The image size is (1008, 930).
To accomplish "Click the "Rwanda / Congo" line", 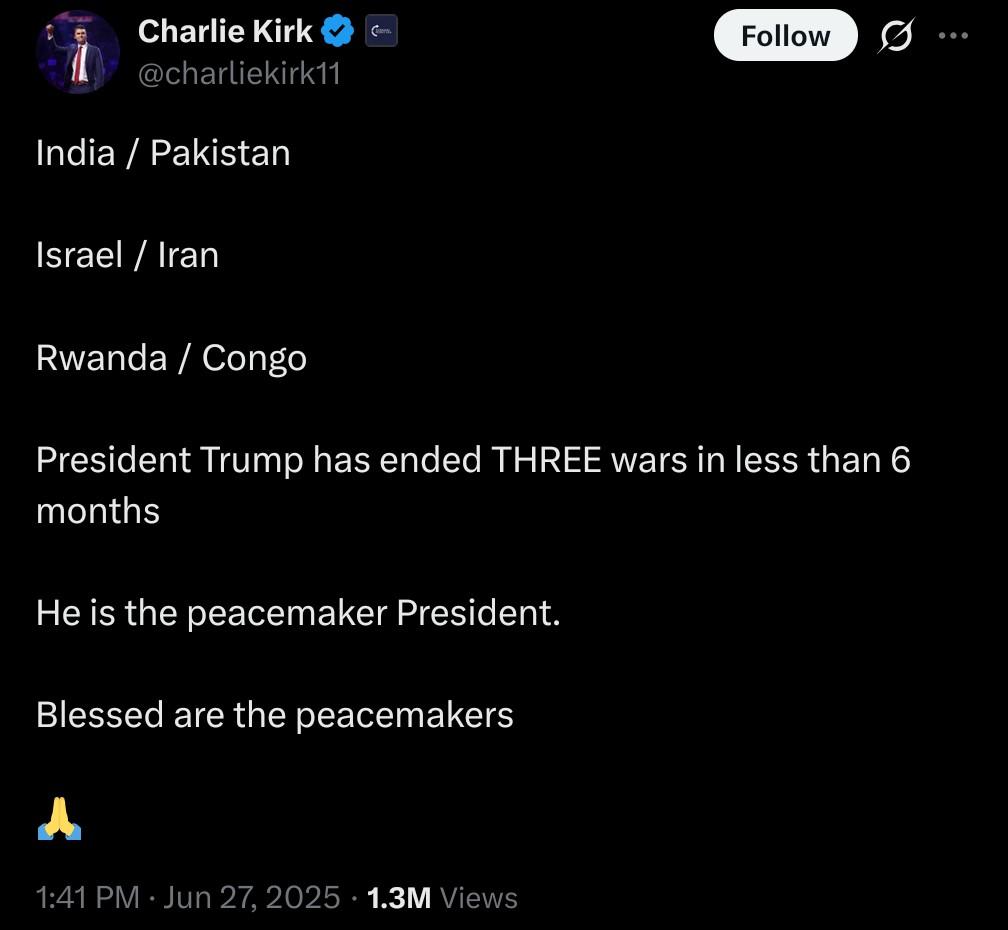I will pos(171,357).
